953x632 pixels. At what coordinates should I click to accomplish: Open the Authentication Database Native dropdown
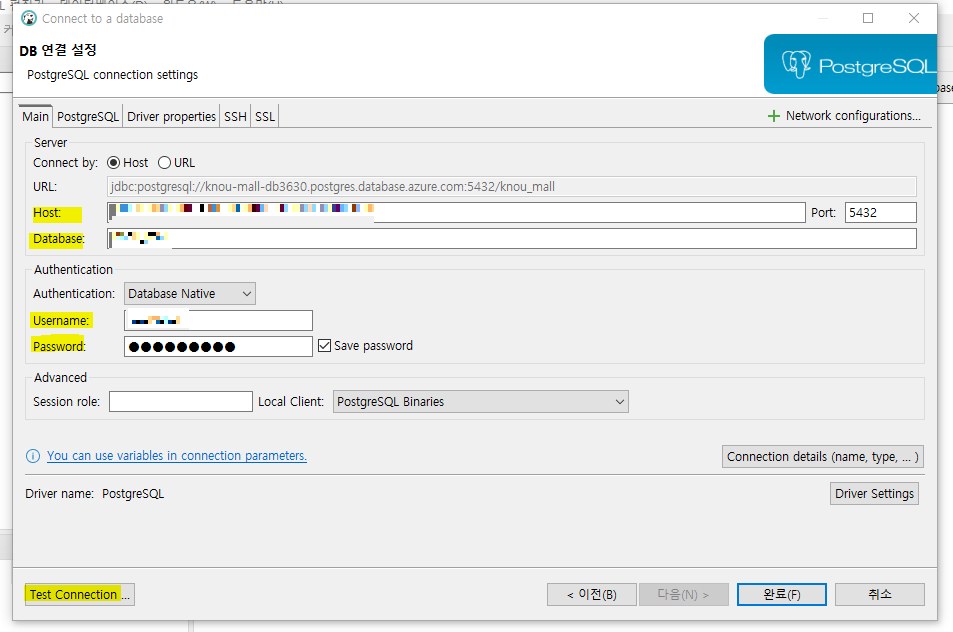(190, 294)
